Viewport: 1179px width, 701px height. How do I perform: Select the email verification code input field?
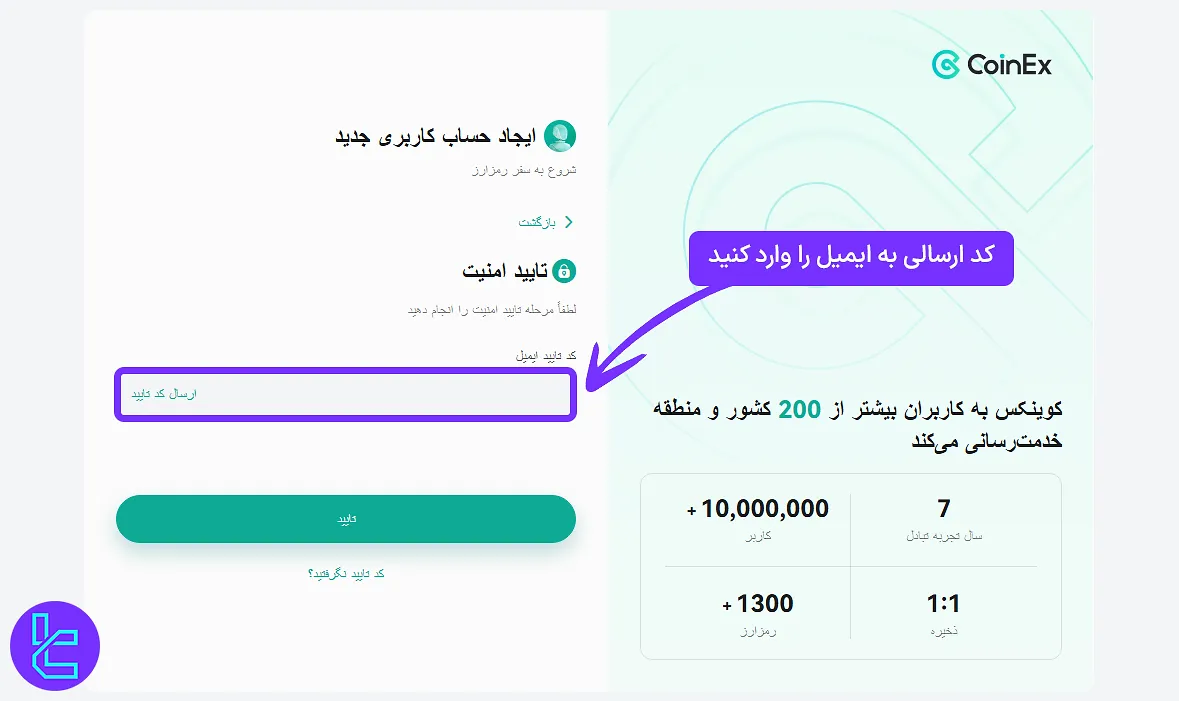[x=345, y=395]
